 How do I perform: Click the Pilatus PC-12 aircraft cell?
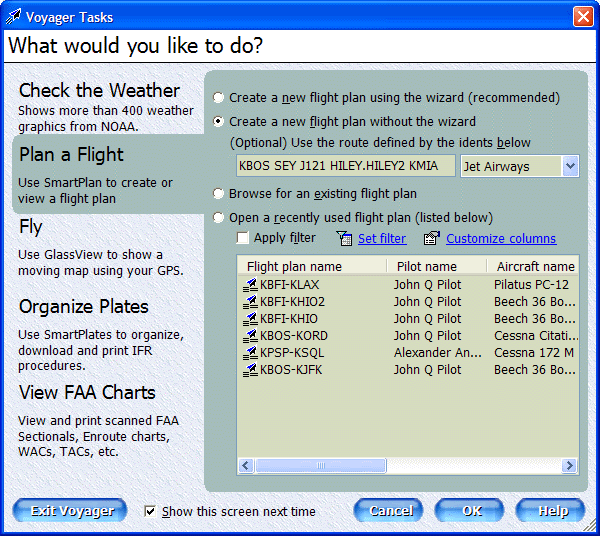click(x=532, y=285)
